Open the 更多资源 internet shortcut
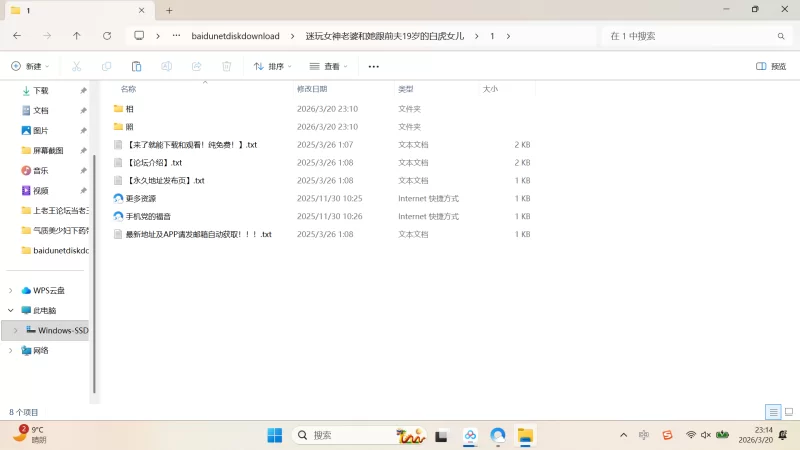Viewport: 800px width, 450px height. click(140, 198)
